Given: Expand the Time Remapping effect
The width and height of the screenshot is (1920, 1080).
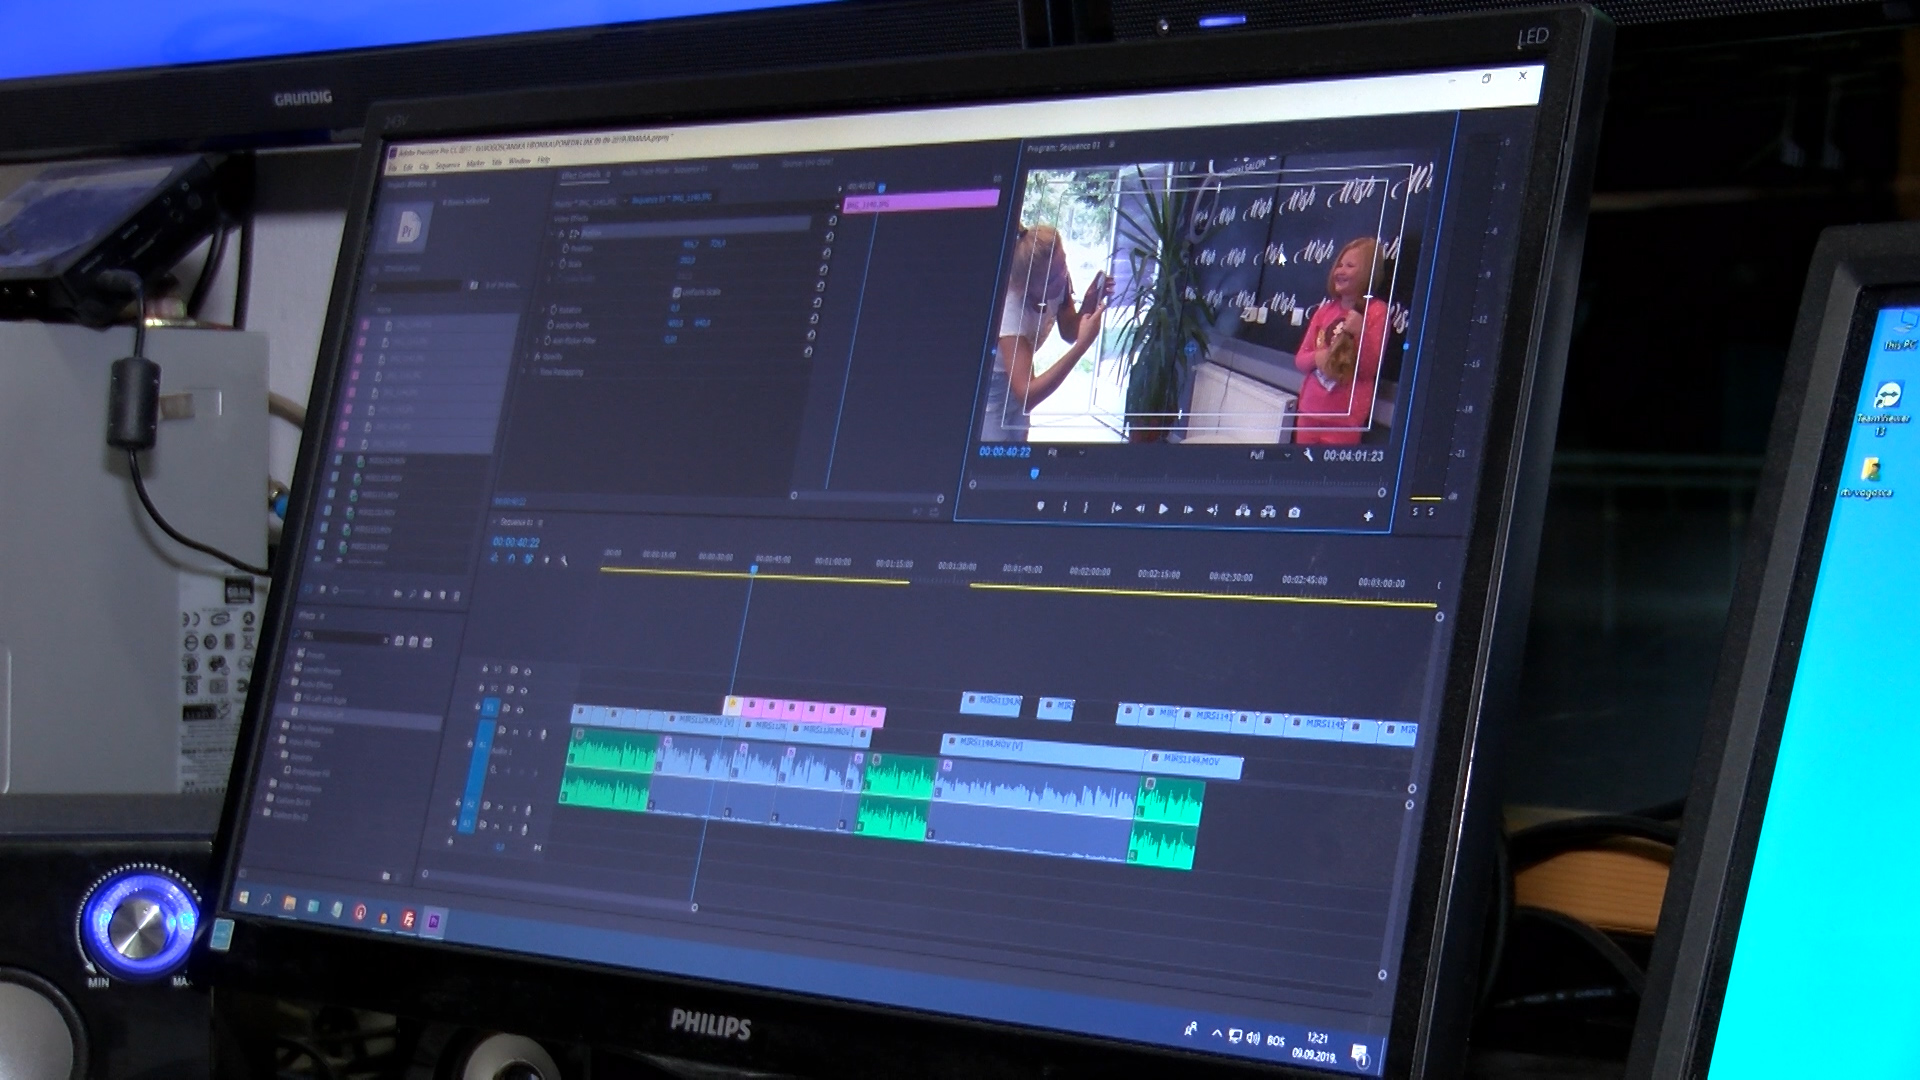Looking at the screenshot, I should click(525, 371).
